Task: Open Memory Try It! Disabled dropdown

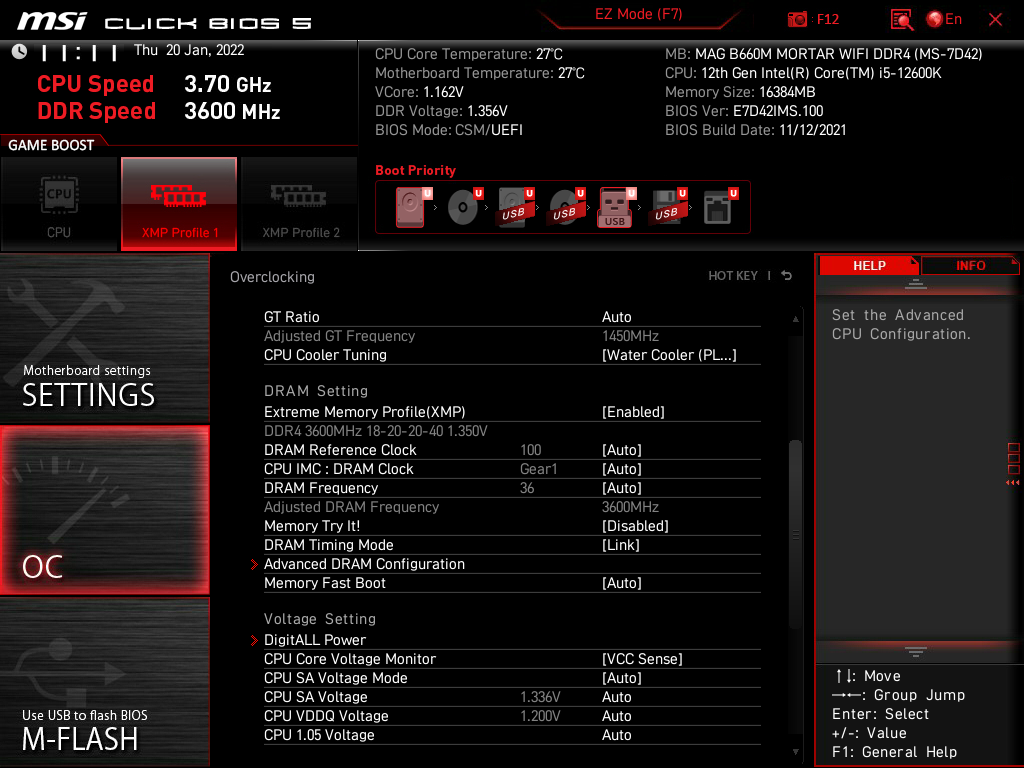Action: tap(635, 526)
